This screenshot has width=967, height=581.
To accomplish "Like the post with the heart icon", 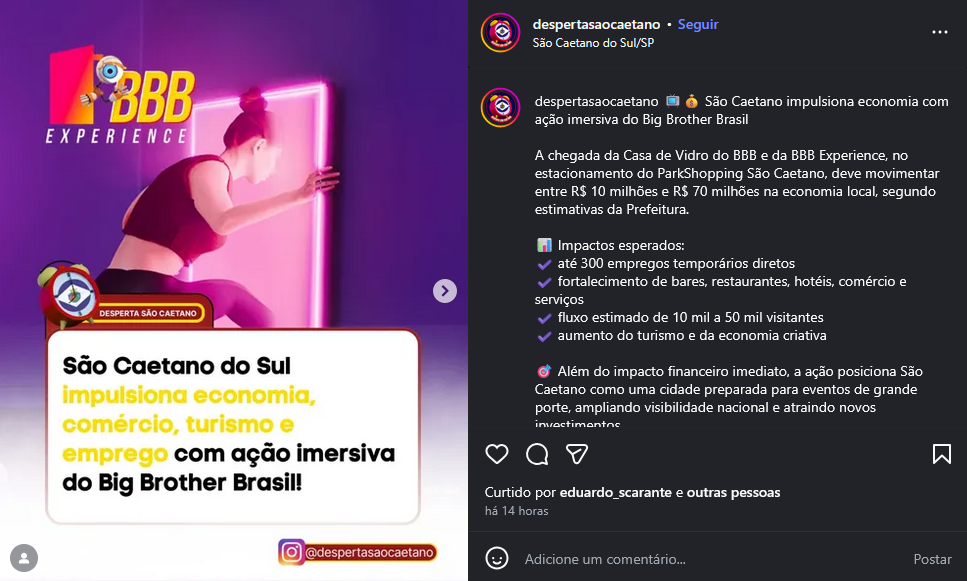I will (x=496, y=455).
